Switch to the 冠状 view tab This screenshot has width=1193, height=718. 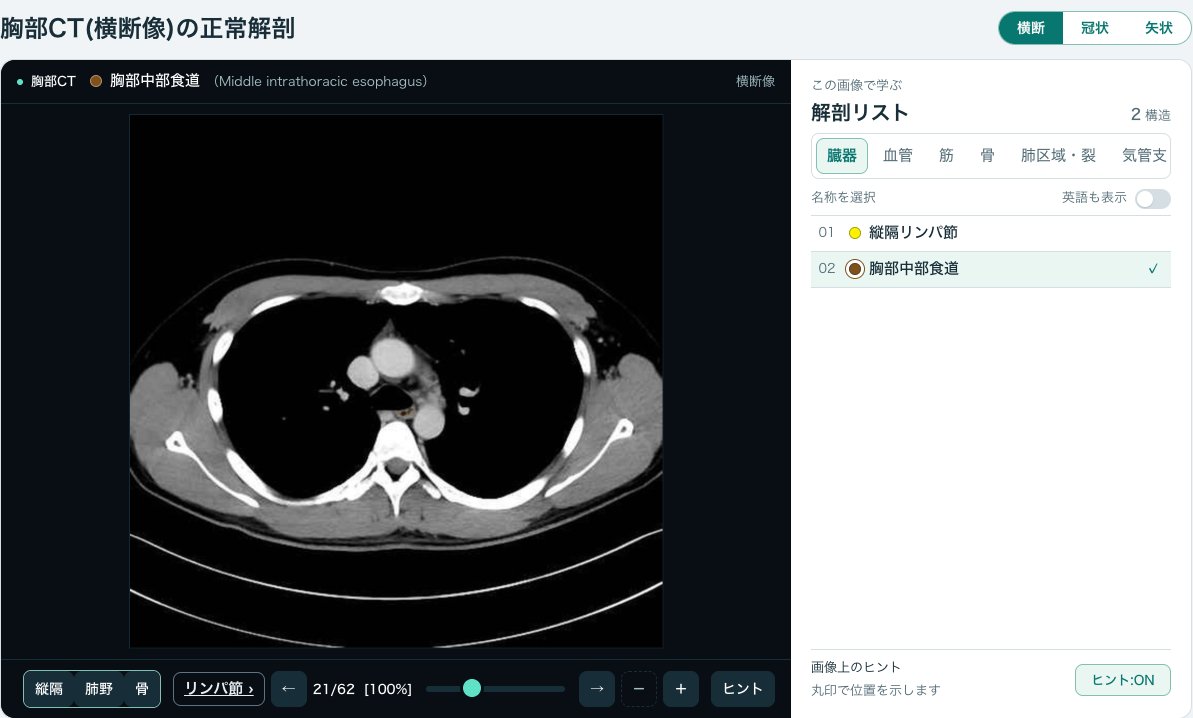1095,28
